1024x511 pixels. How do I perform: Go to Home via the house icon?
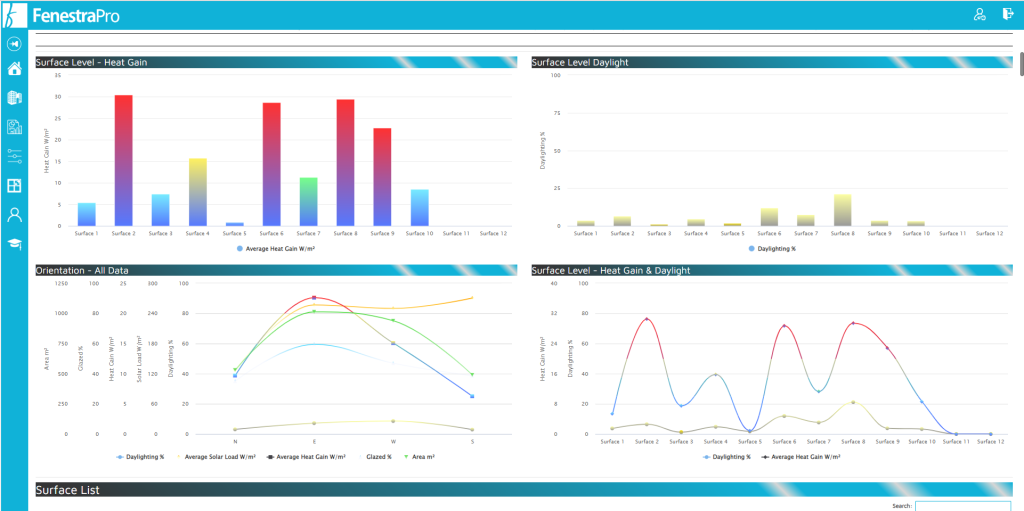point(14,69)
